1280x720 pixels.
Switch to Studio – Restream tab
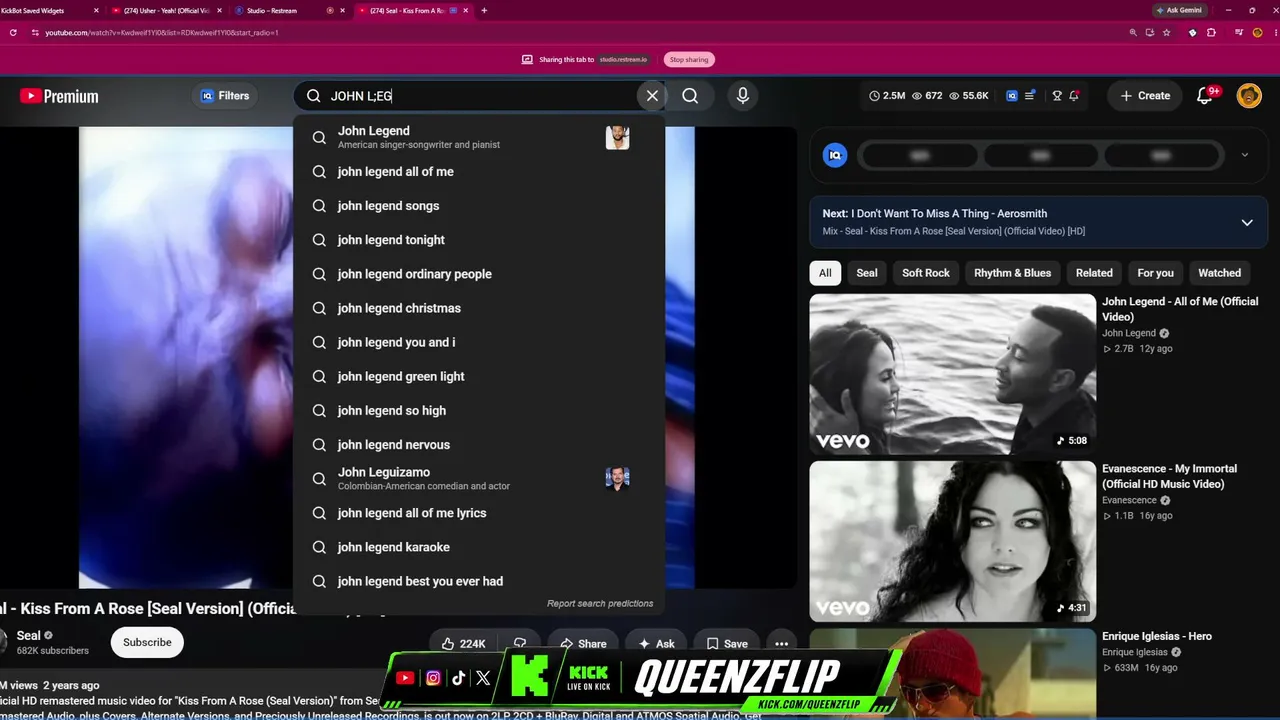click(x=290, y=10)
